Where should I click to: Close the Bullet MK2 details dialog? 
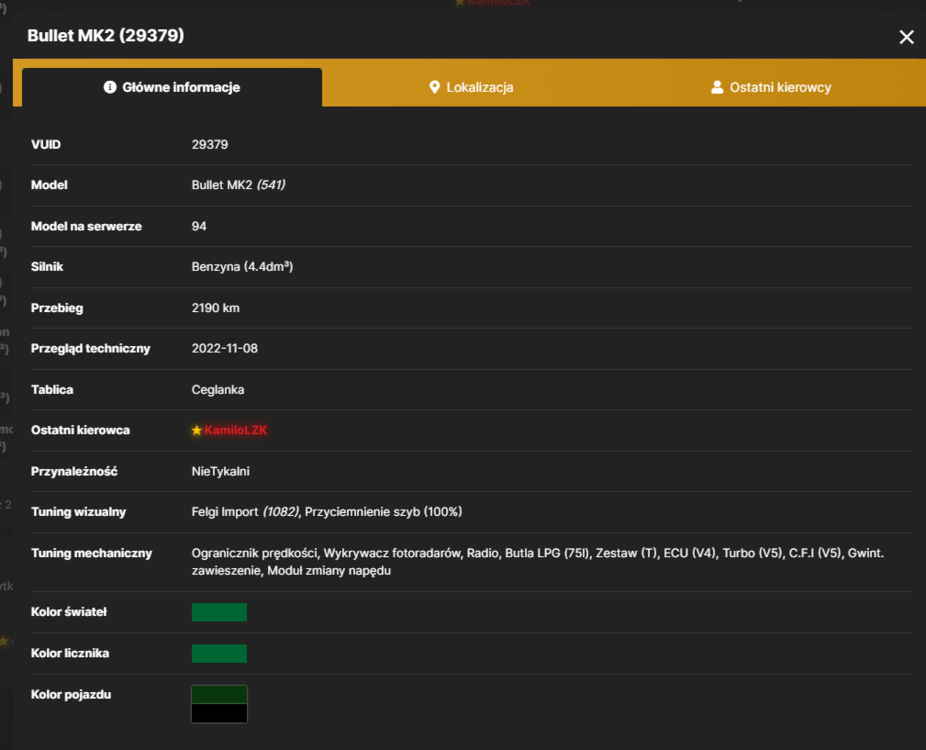(906, 37)
